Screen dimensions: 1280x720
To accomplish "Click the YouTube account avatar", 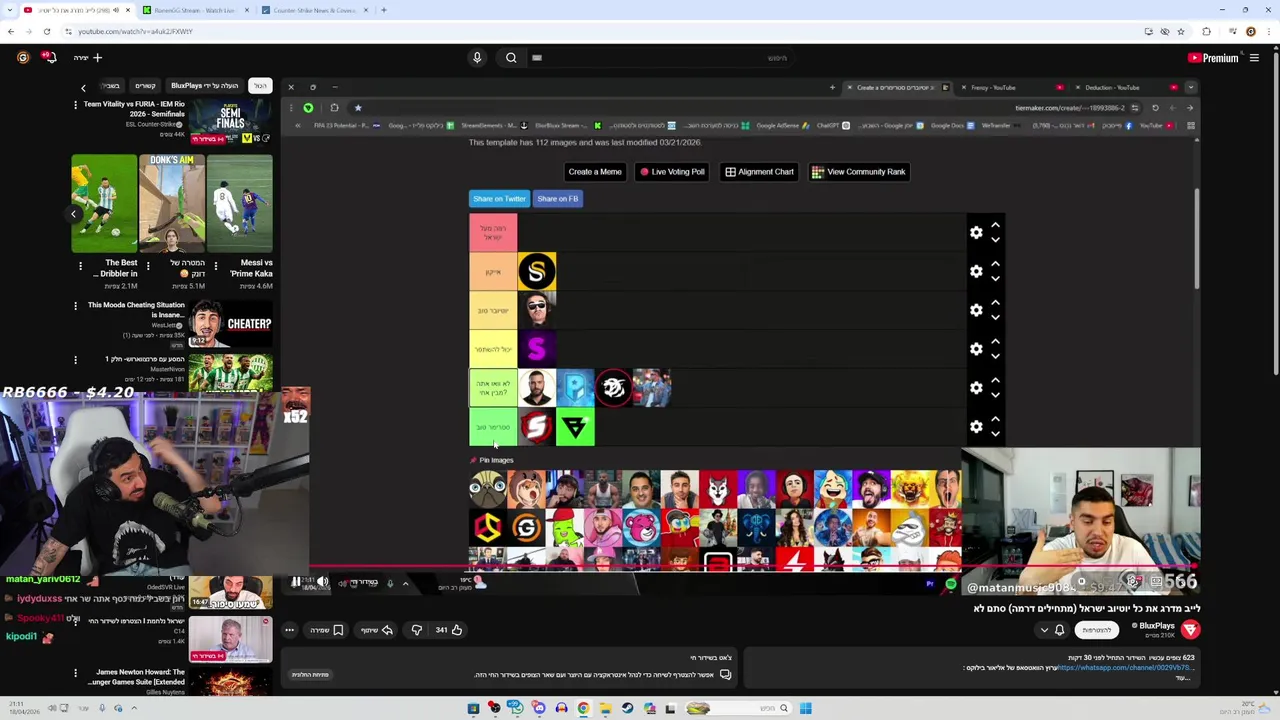I will click(x=22, y=58).
